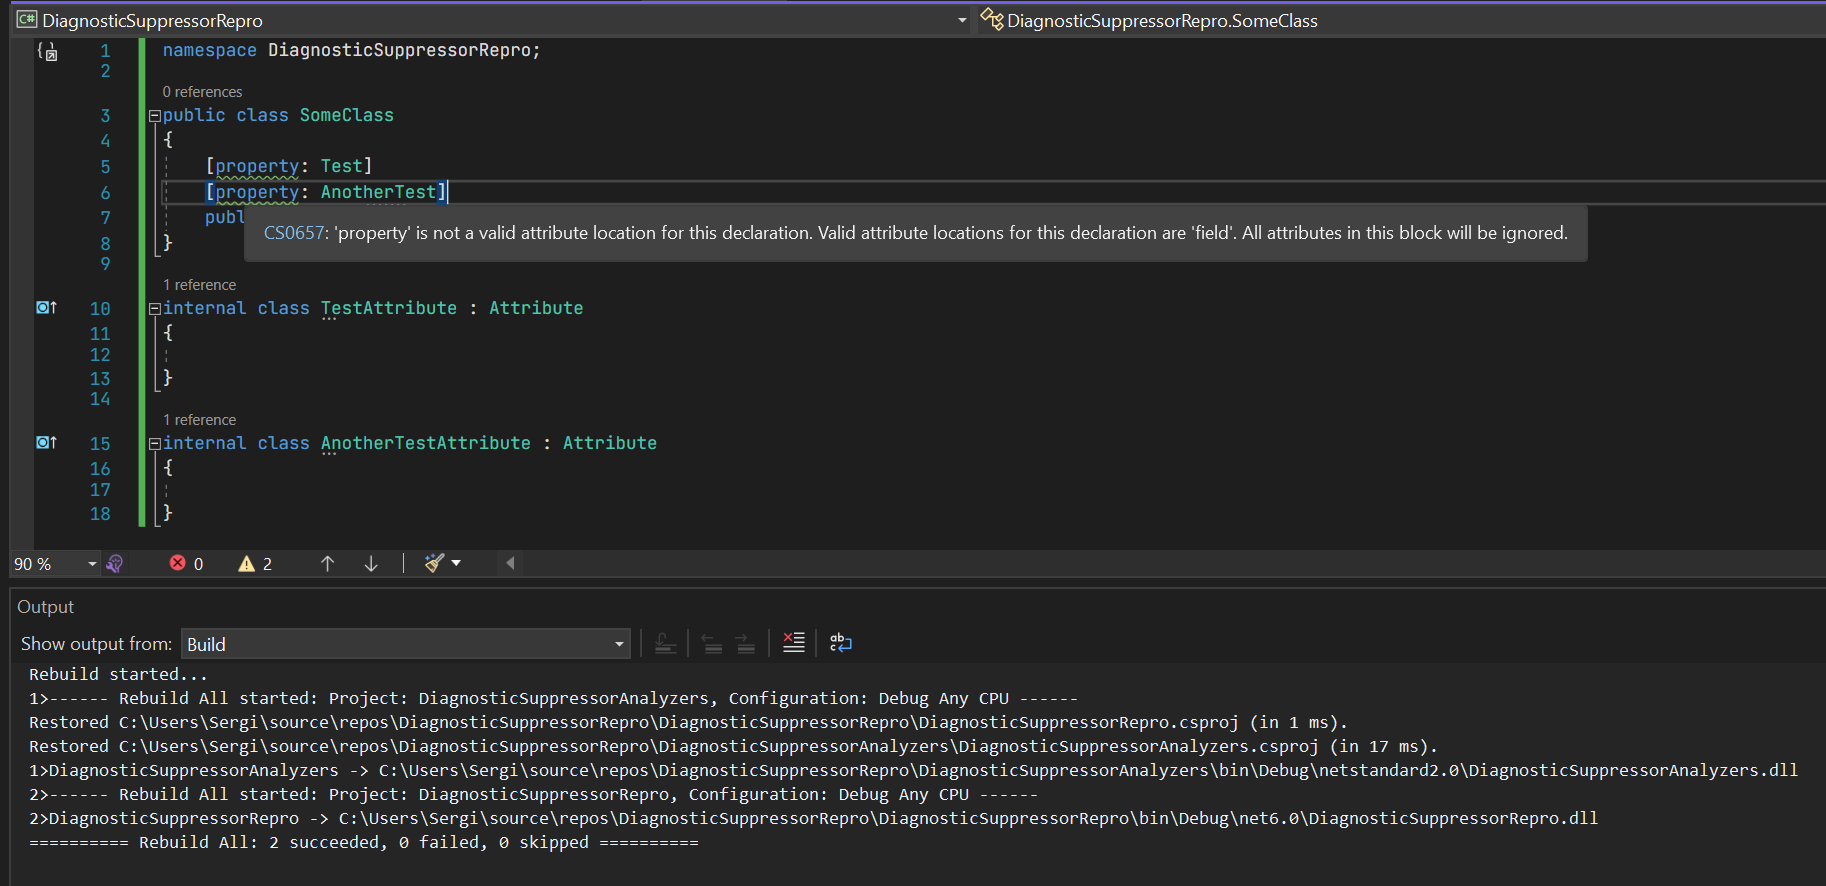Click 1 reference CodeLens above AnotherTestAttribute
1826x886 pixels.
point(199,420)
